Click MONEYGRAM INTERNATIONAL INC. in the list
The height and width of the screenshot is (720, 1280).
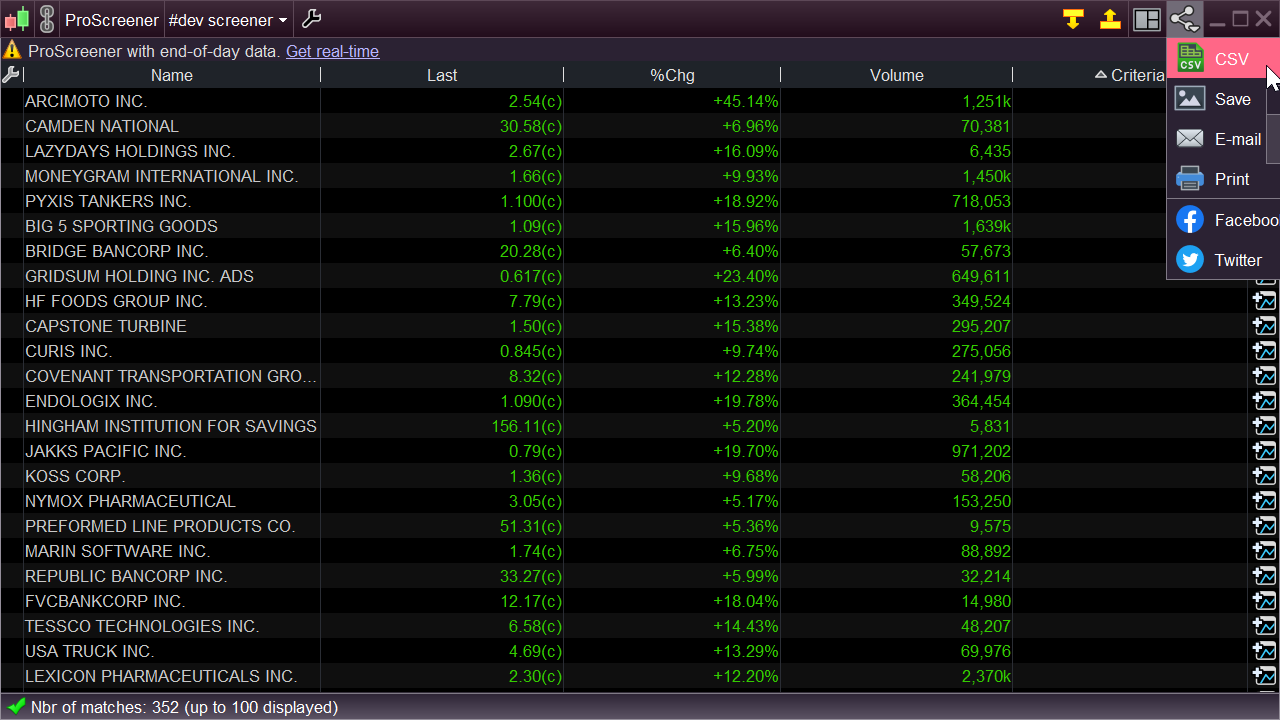[x=161, y=176]
